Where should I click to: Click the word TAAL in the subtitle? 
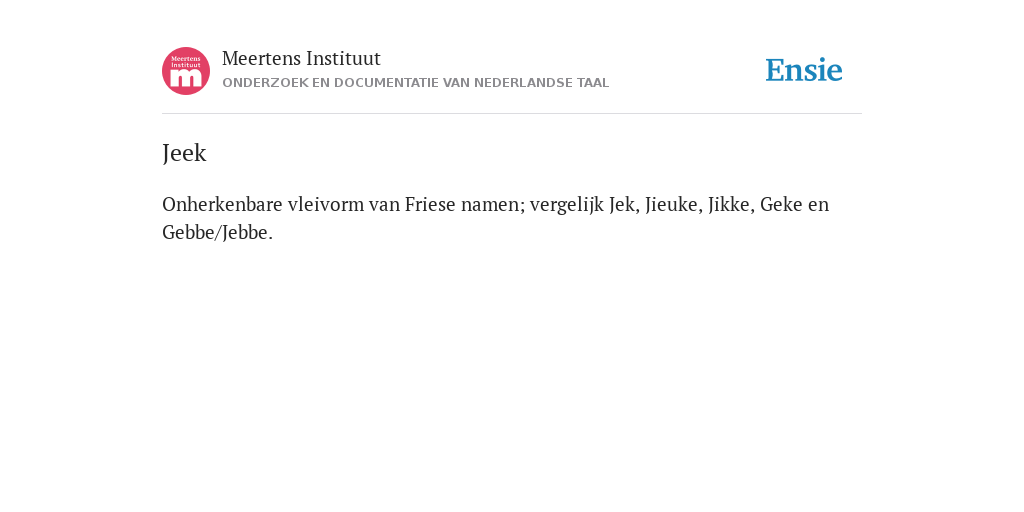[593, 83]
